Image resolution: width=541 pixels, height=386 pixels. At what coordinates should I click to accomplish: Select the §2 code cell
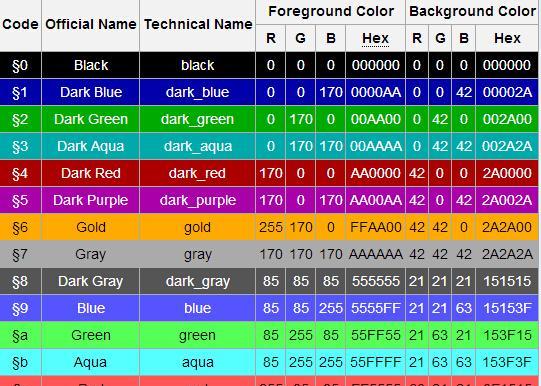[20, 119]
